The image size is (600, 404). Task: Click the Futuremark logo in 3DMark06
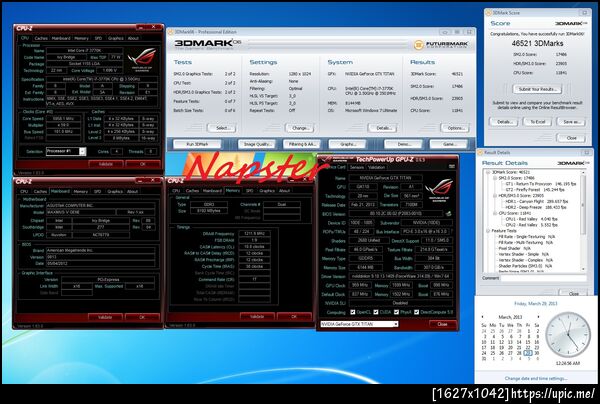[x=441, y=44]
